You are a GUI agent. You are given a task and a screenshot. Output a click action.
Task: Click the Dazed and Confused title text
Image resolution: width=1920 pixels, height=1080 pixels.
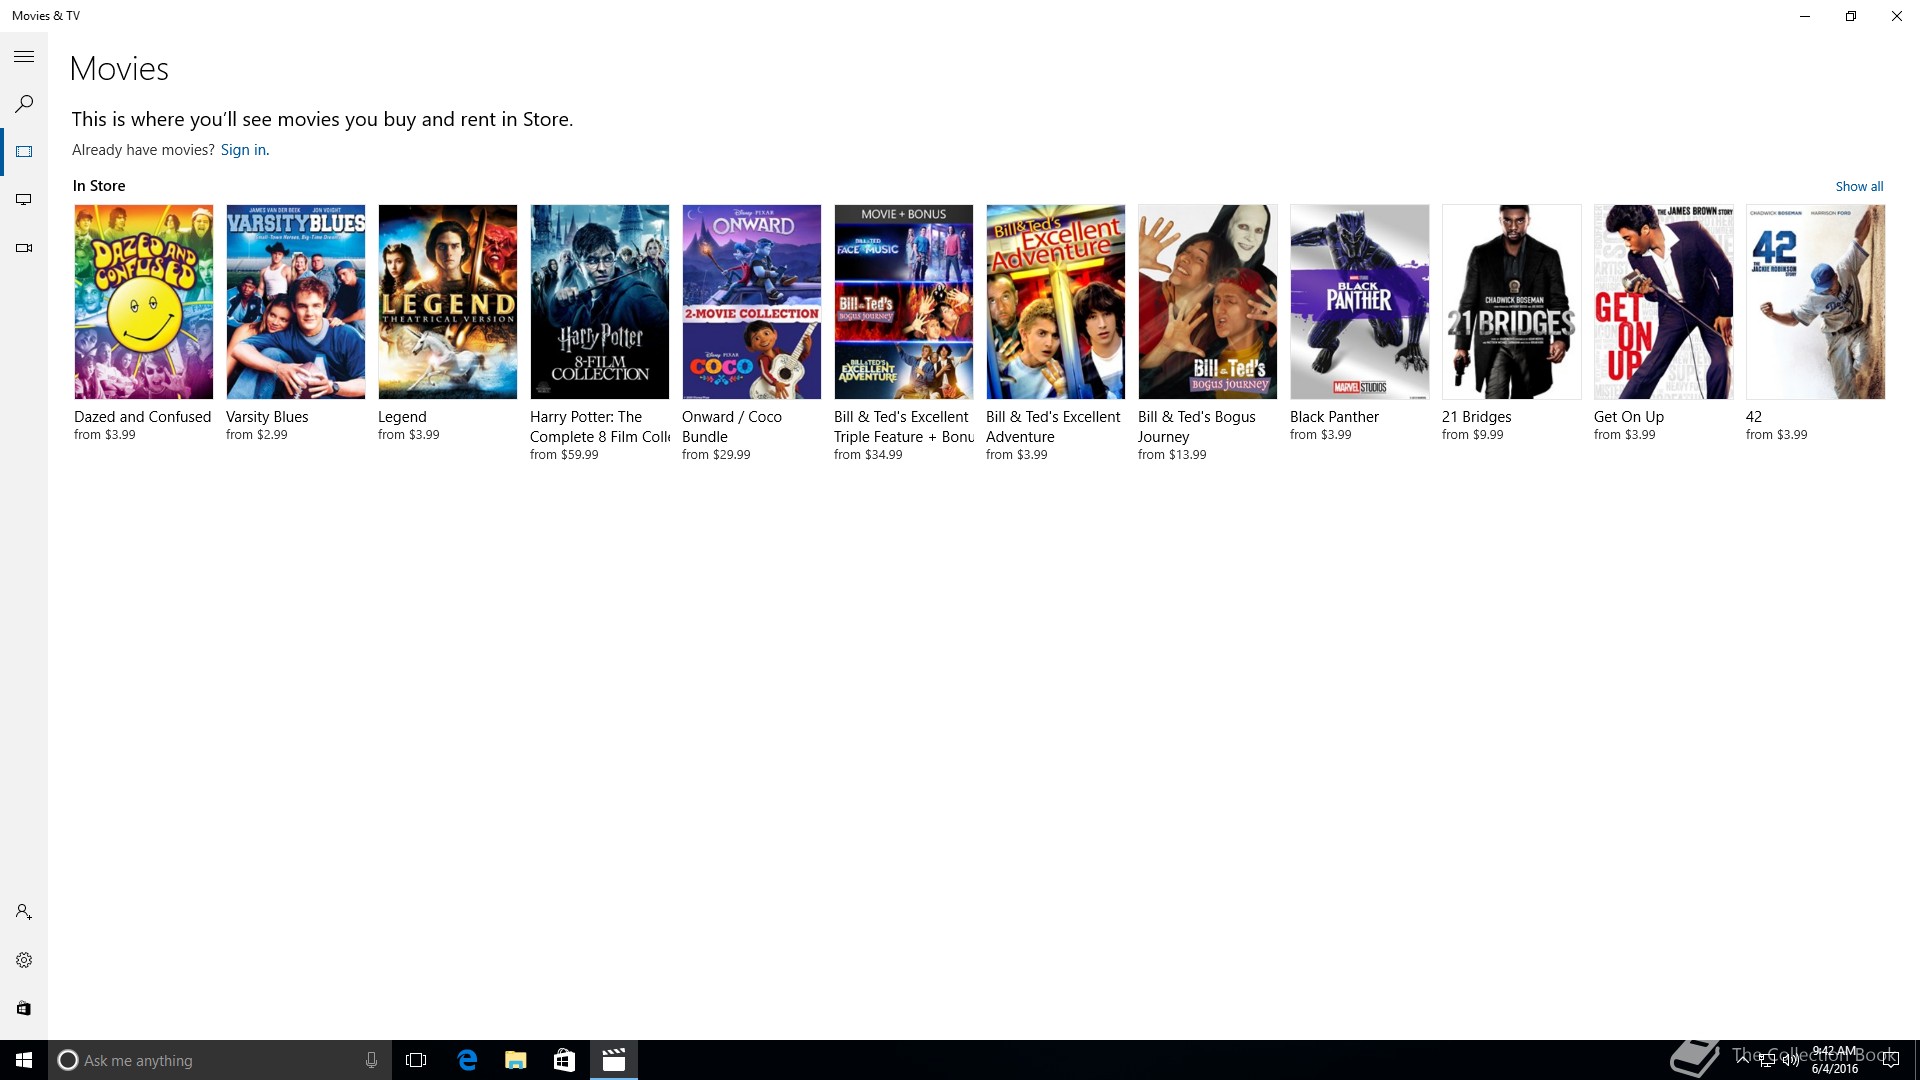143,417
